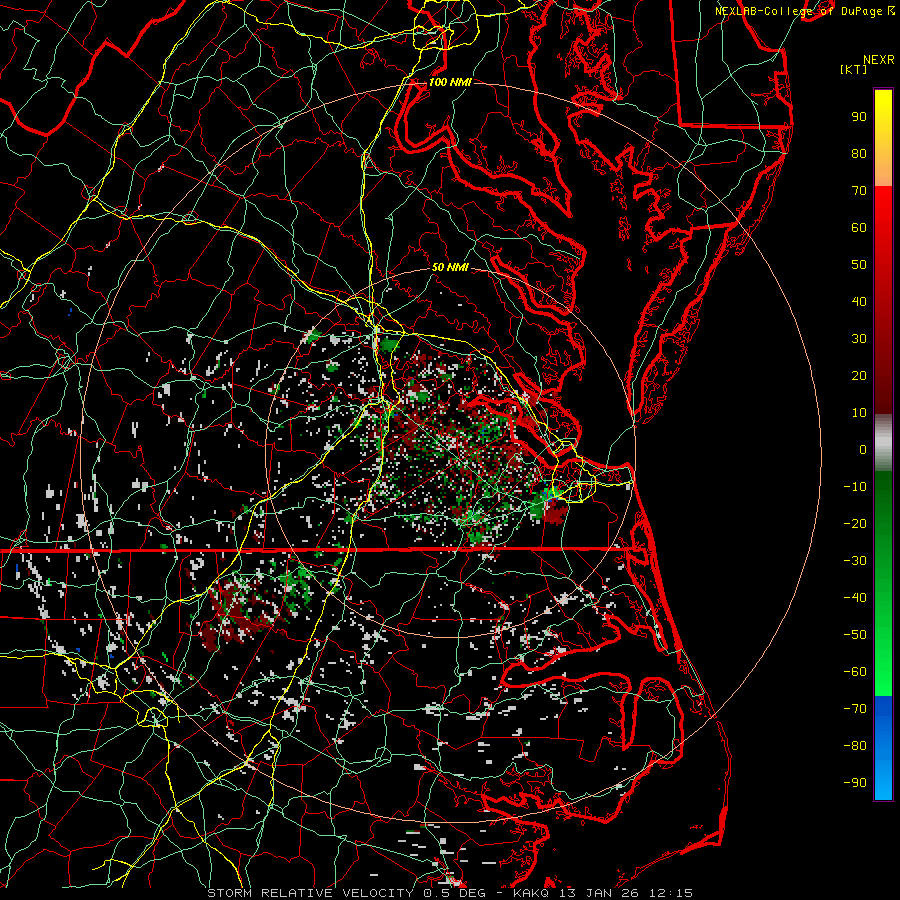This screenshot has width=900, height=900.
Task: Click the orange color bar segment near 70
Action: pyautogui.click(x=883, y=171)
